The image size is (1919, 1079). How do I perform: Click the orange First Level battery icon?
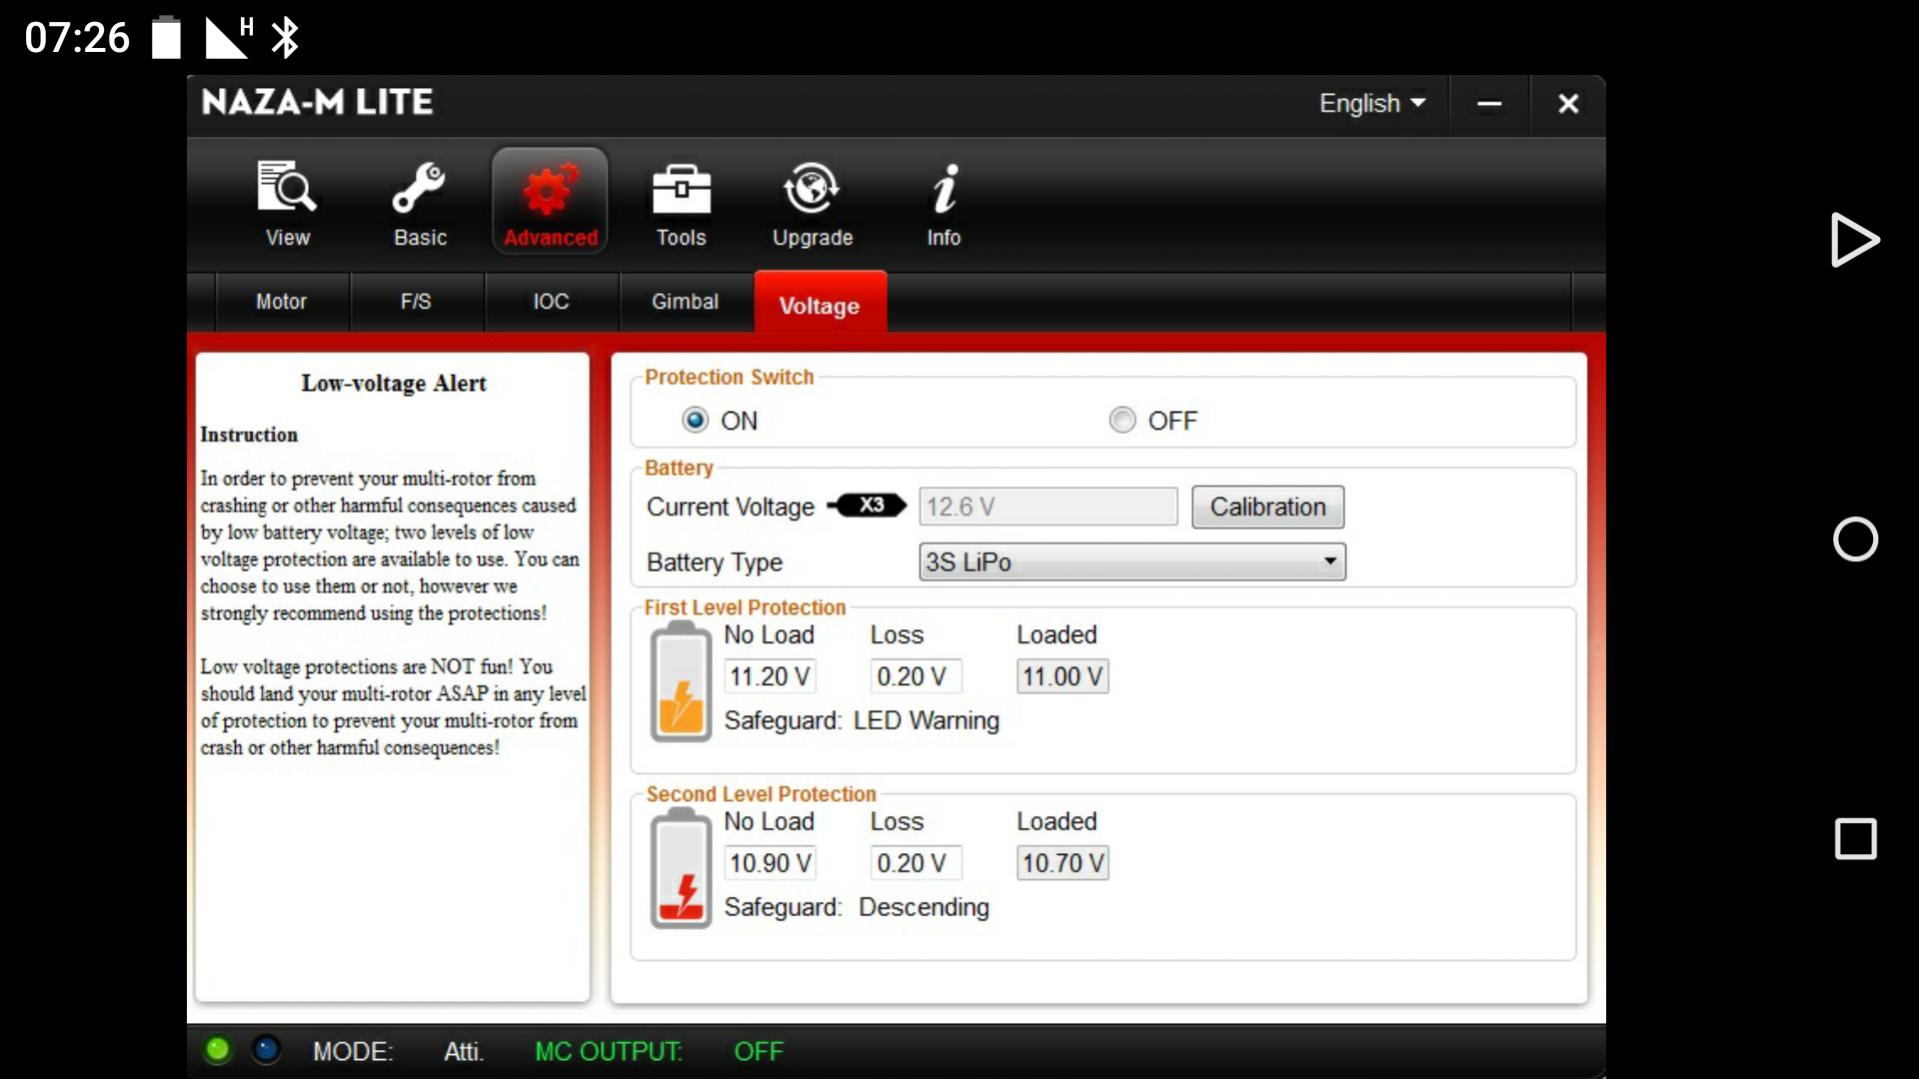pyautogui.click(x=681, y=682)
